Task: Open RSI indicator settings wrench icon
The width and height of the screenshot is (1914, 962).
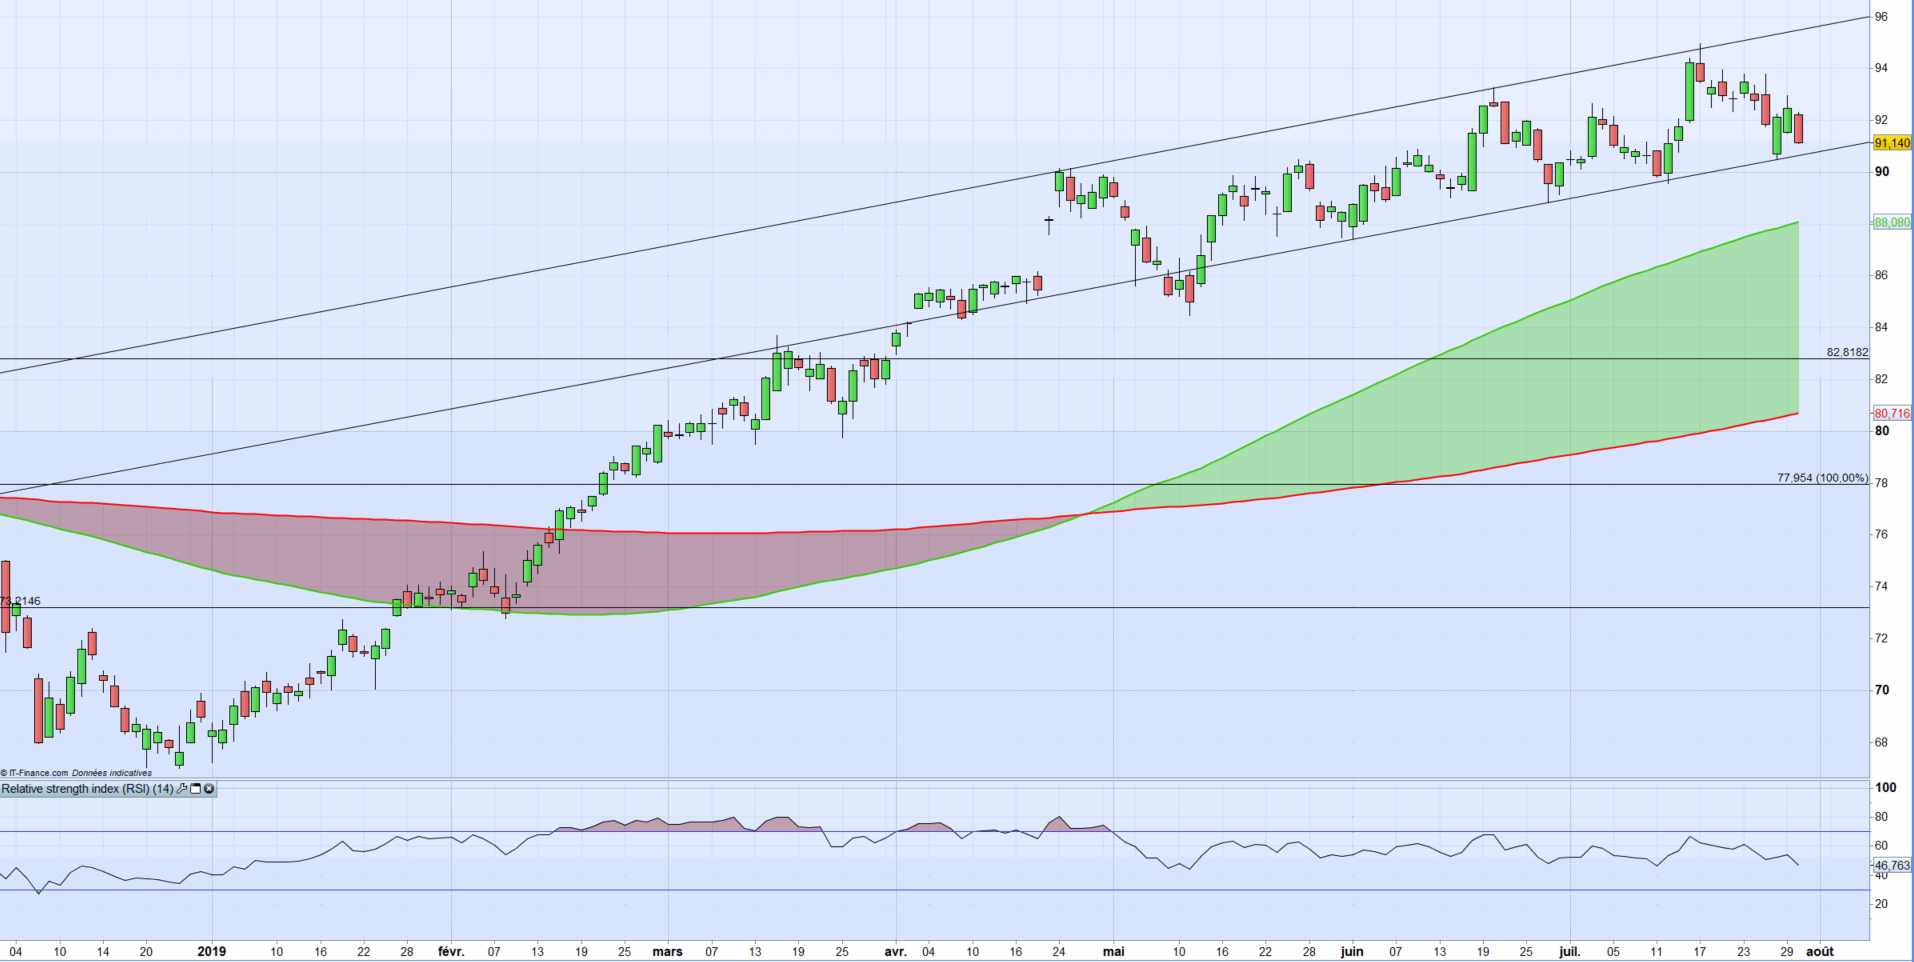Action: tap(182, 789)
